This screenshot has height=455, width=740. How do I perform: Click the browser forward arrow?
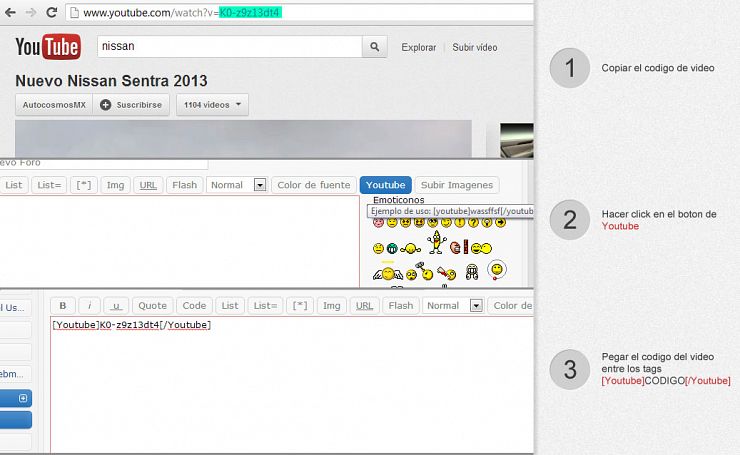(31, 12)
